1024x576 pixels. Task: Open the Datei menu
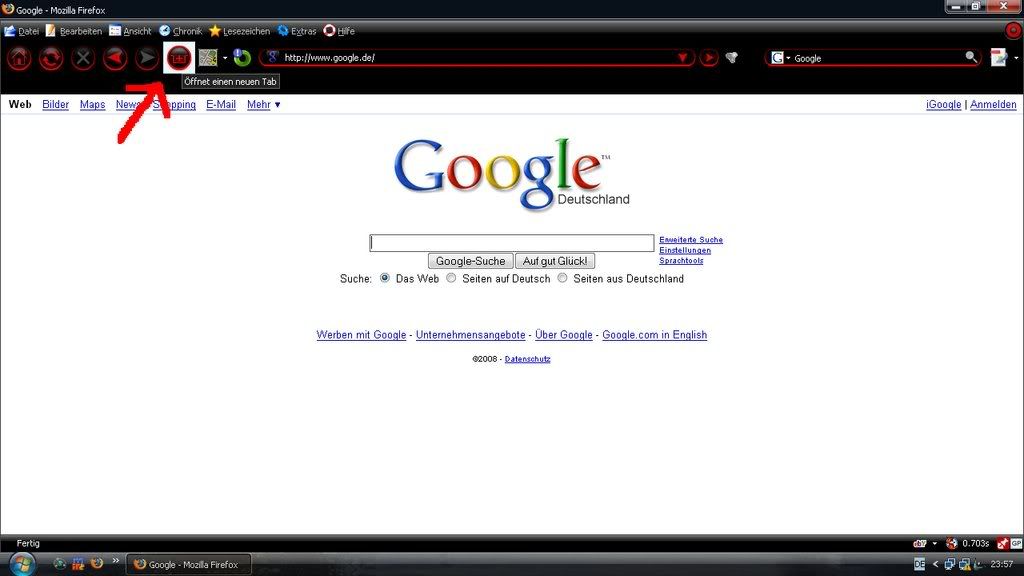pos(22,31)
